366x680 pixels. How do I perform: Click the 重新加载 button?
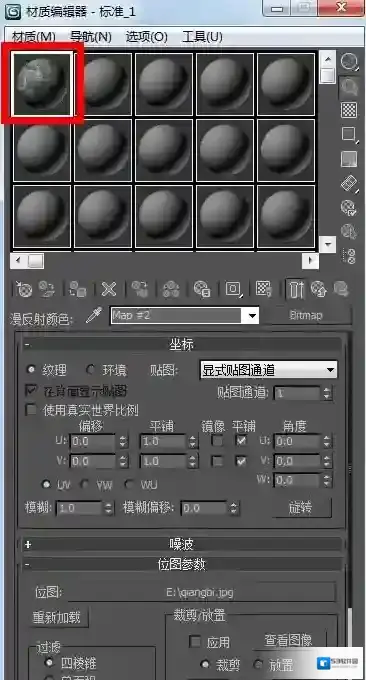tap(60, 617)
